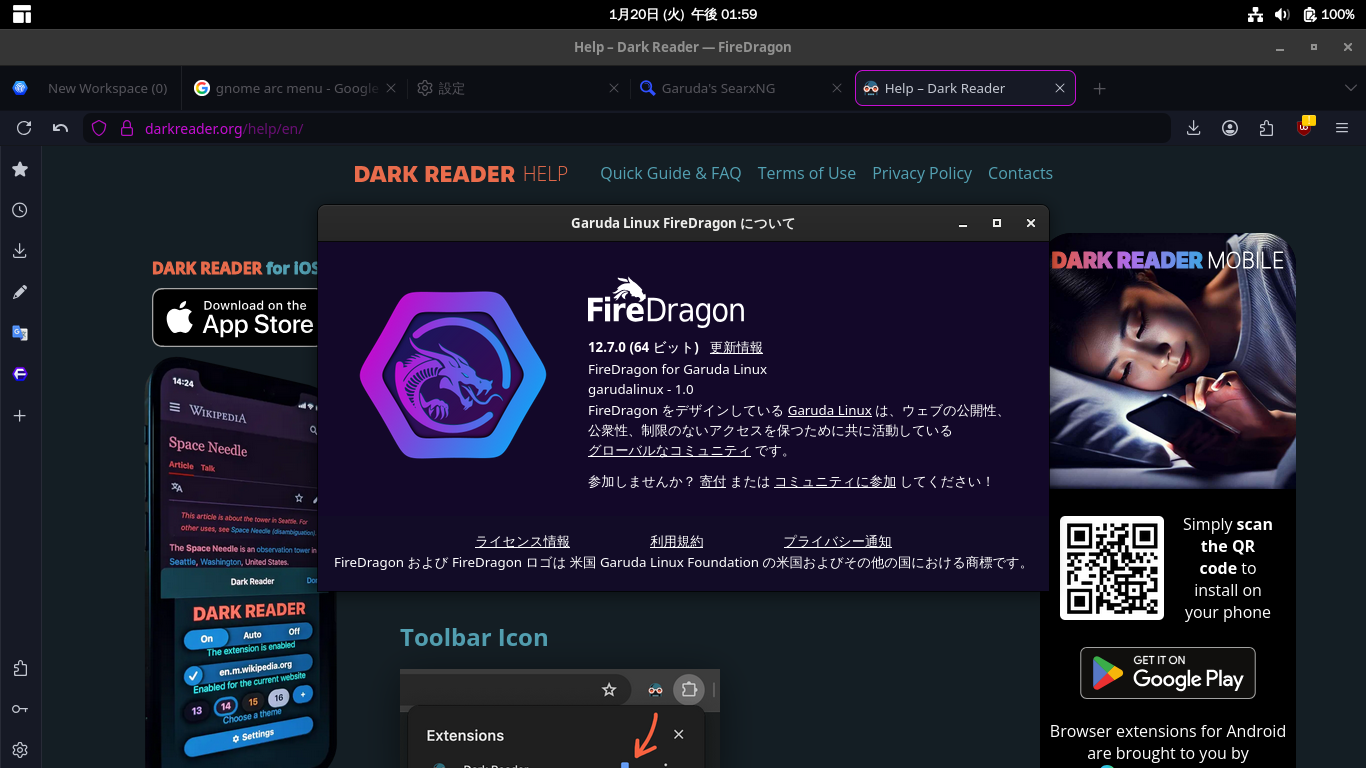Click the Download on the App Store badge
1366x768 pixels.
(x=235, y=318)
